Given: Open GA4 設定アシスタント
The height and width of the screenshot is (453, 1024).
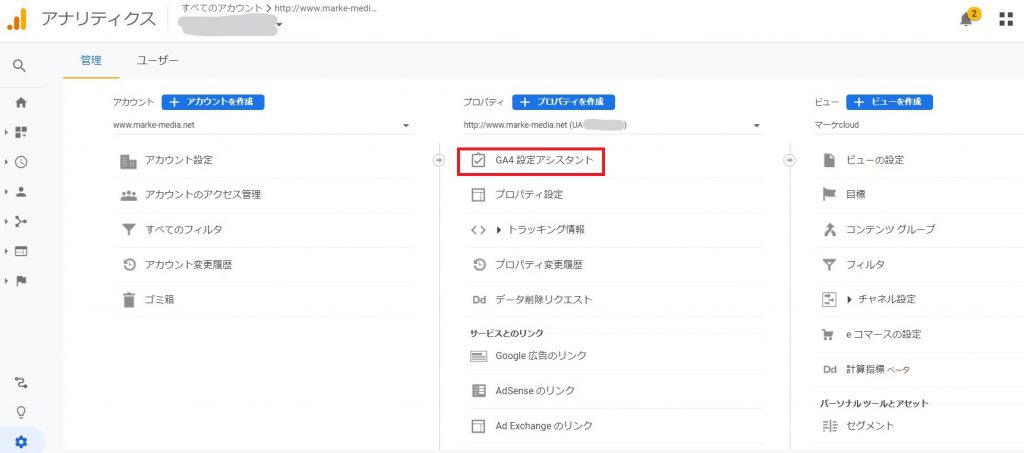Looking at the screenshot, I should pos(544,160).
